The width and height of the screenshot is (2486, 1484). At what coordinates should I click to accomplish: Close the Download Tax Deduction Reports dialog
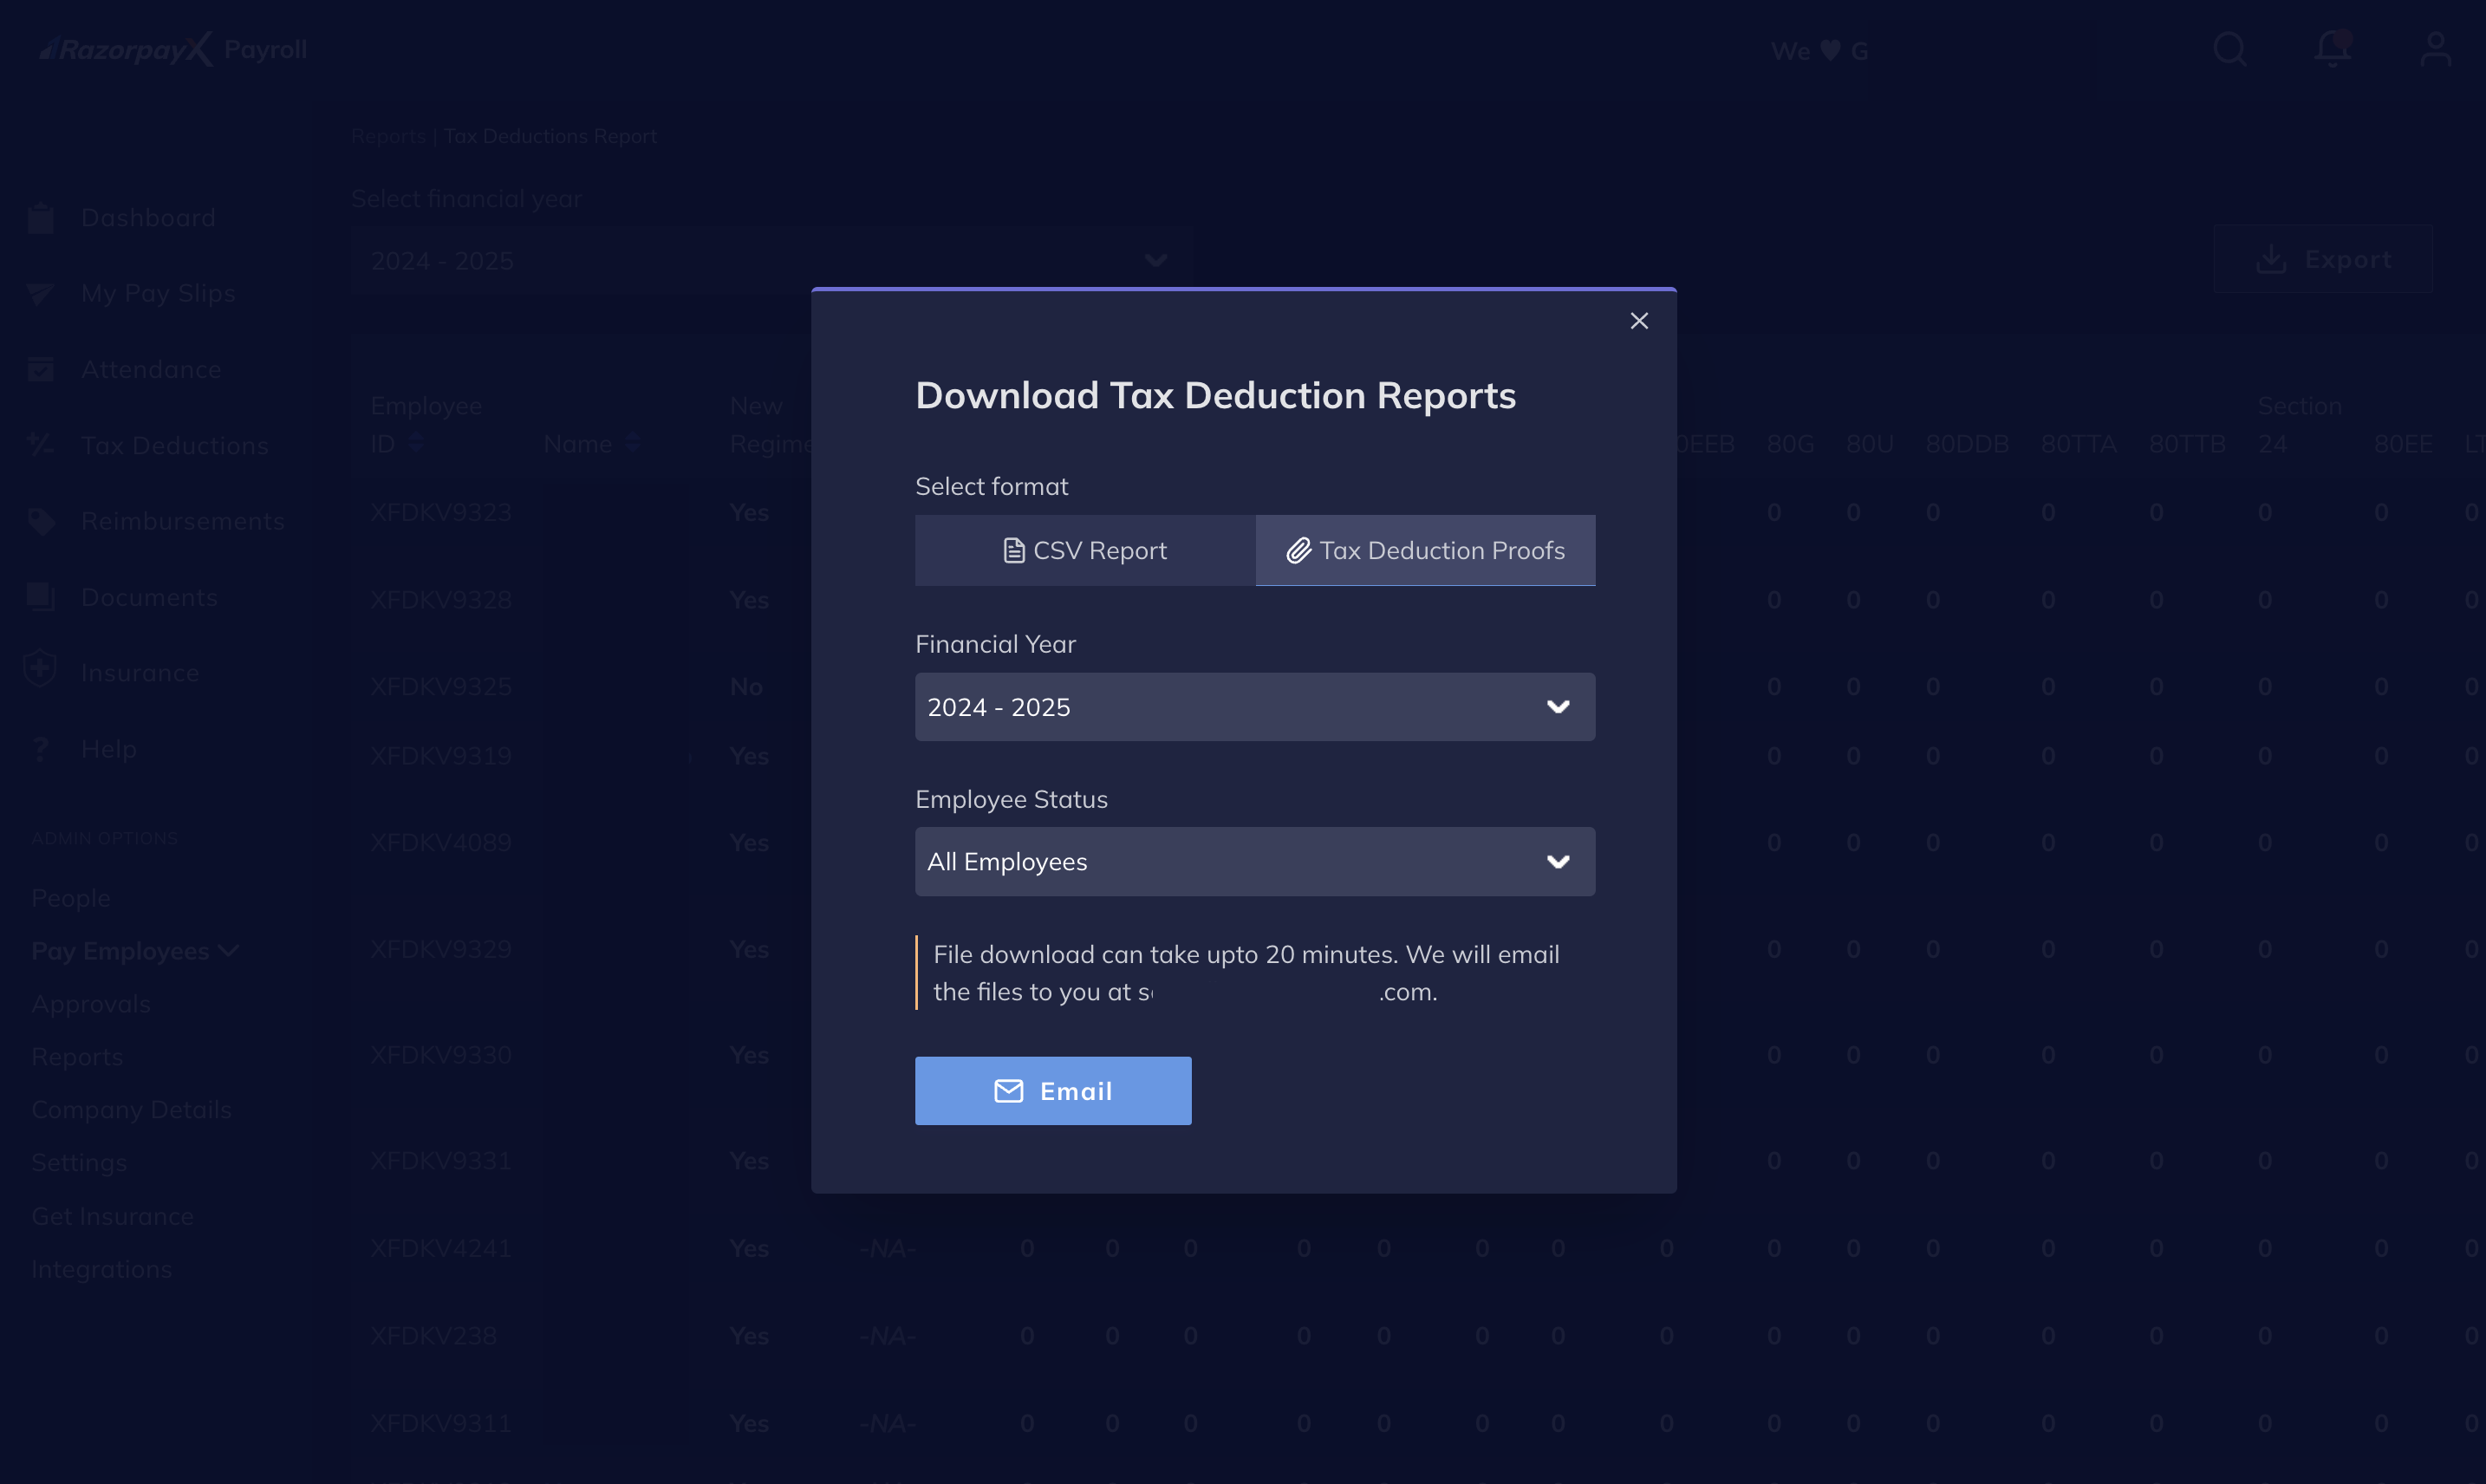[1638, 321]
